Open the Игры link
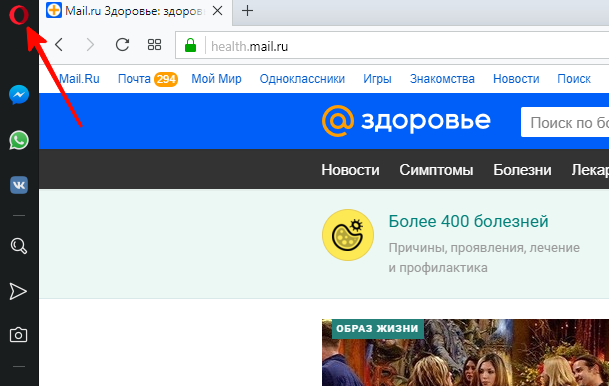 tap(377, 79)
